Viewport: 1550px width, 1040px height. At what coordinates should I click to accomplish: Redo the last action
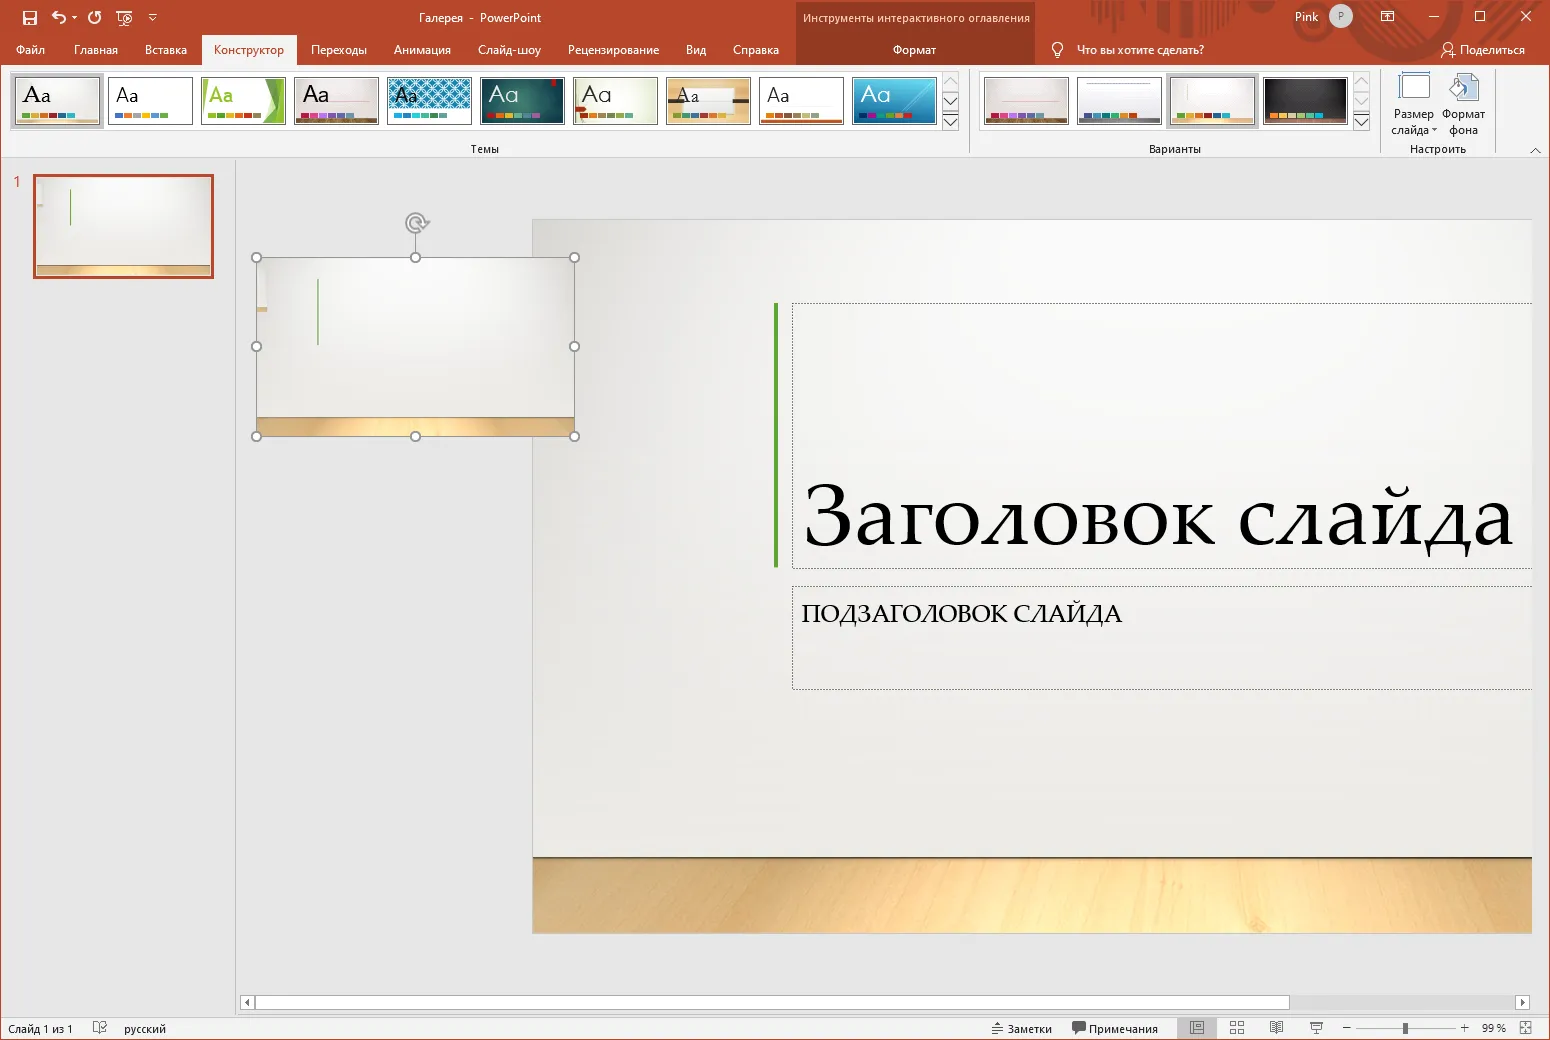point(94,17)
